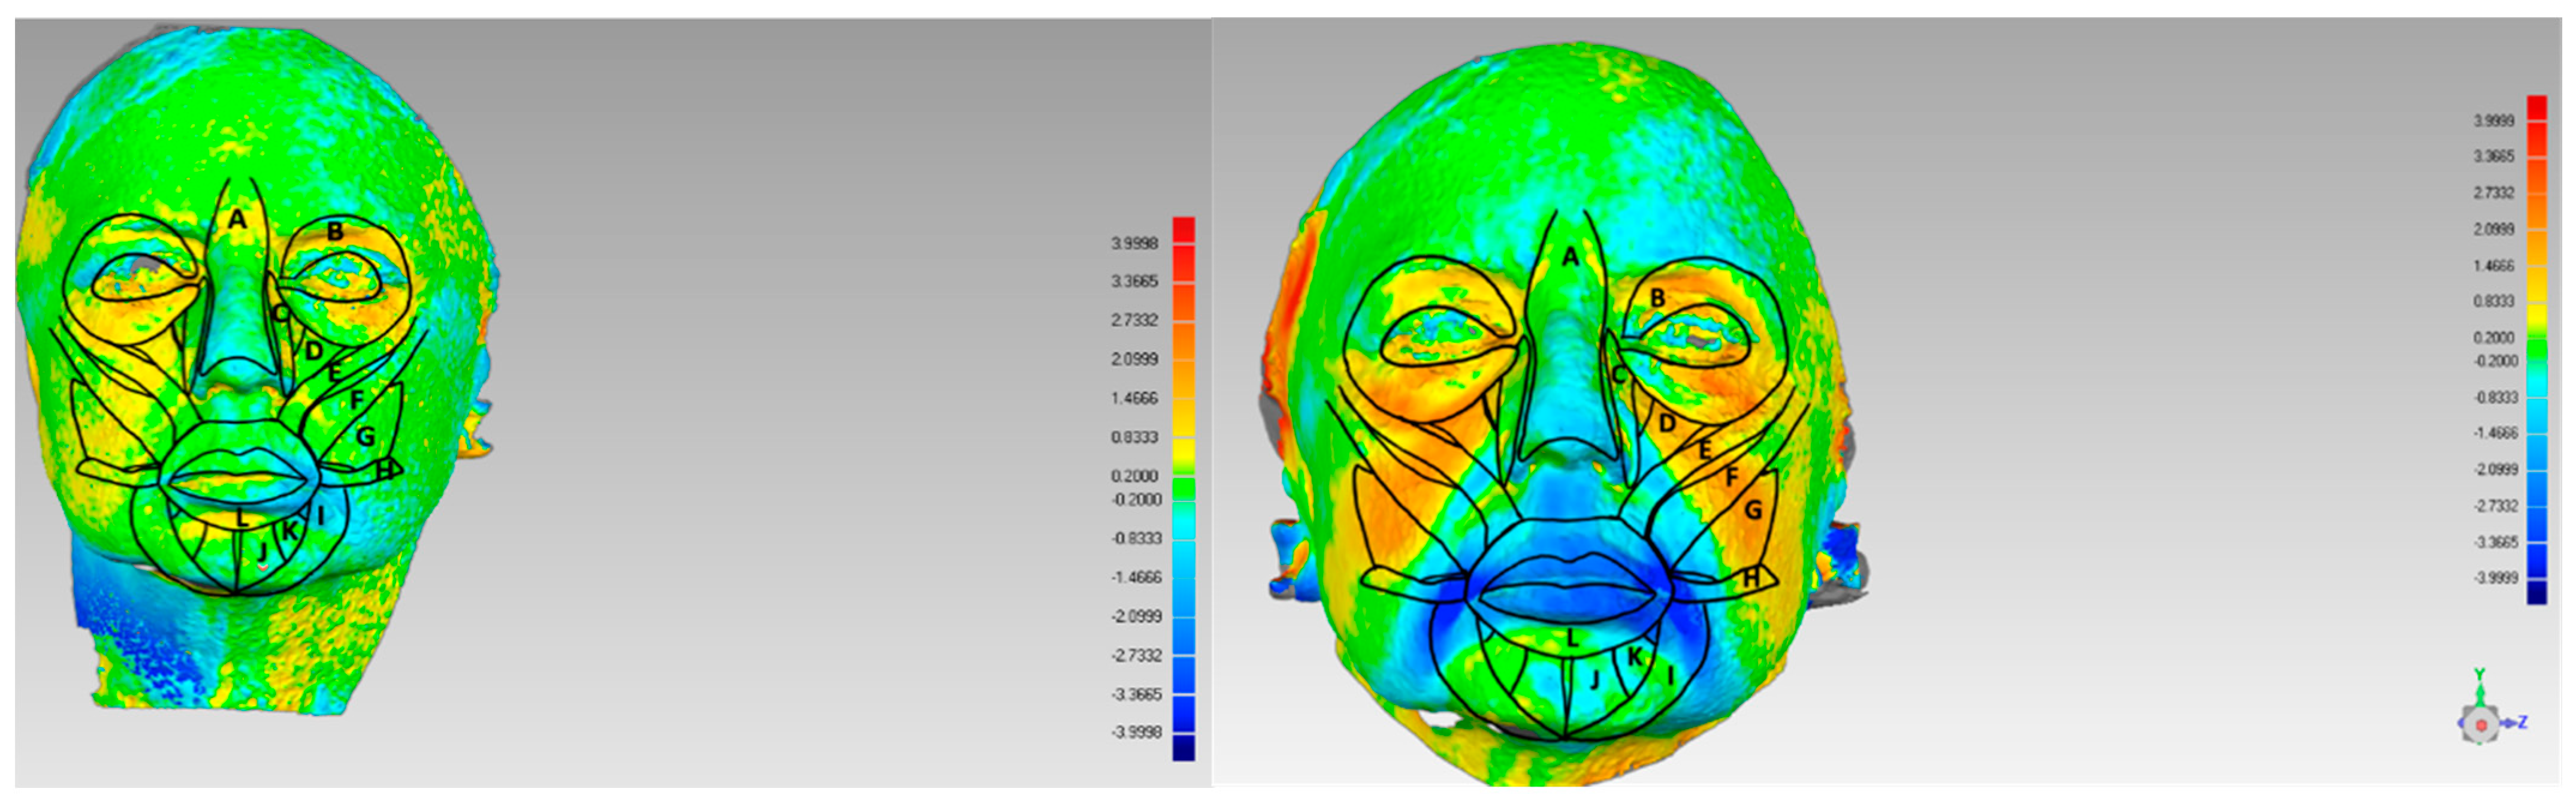Click region label F on the left face
This screenshot has height=804, width=2576.
click(x=356, y=400)
